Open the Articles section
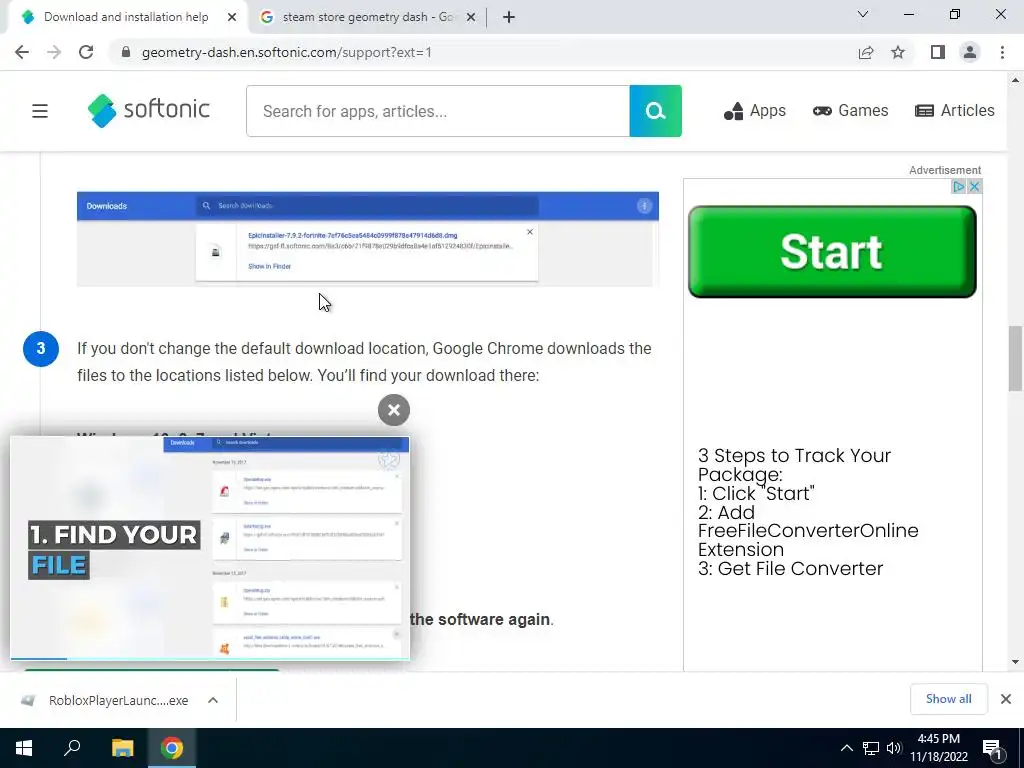Image resolution: width=1024 pixels, height=768 pixels. click(955, 111)
